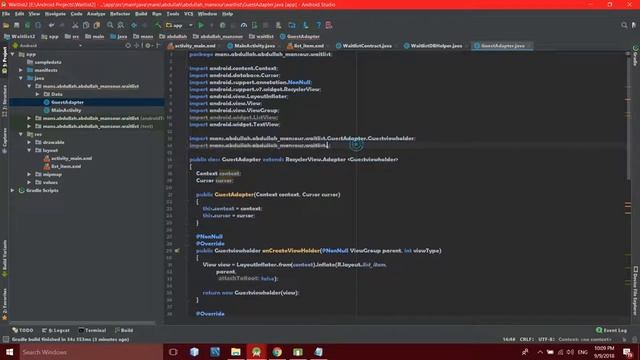The image size is (640, 360).
Task: Click the Project panel settings gear icon
Action: click(148, 46)
